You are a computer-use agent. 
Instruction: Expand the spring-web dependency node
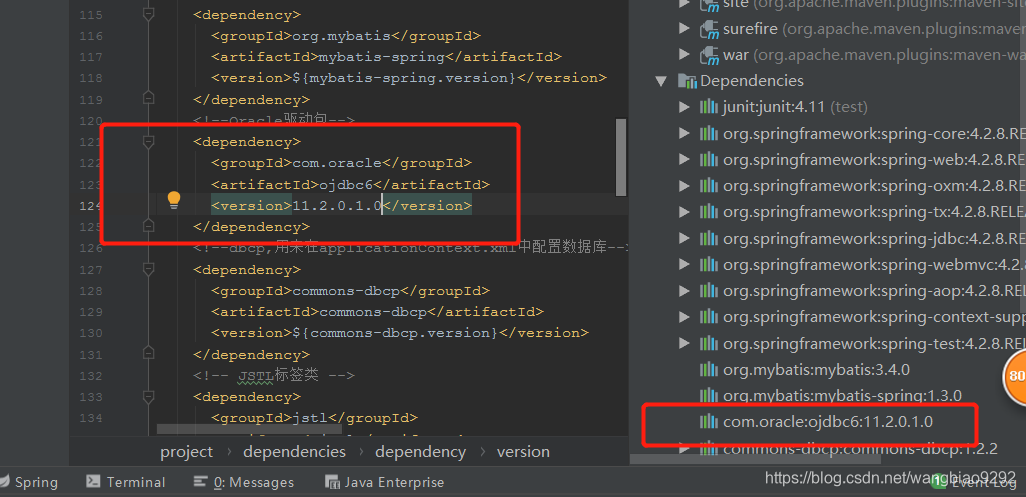(x=684, y=160)
